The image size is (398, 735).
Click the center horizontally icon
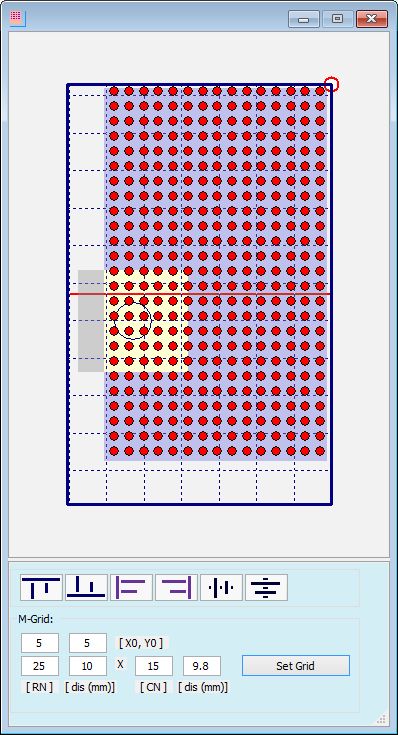tap(221, 588)
